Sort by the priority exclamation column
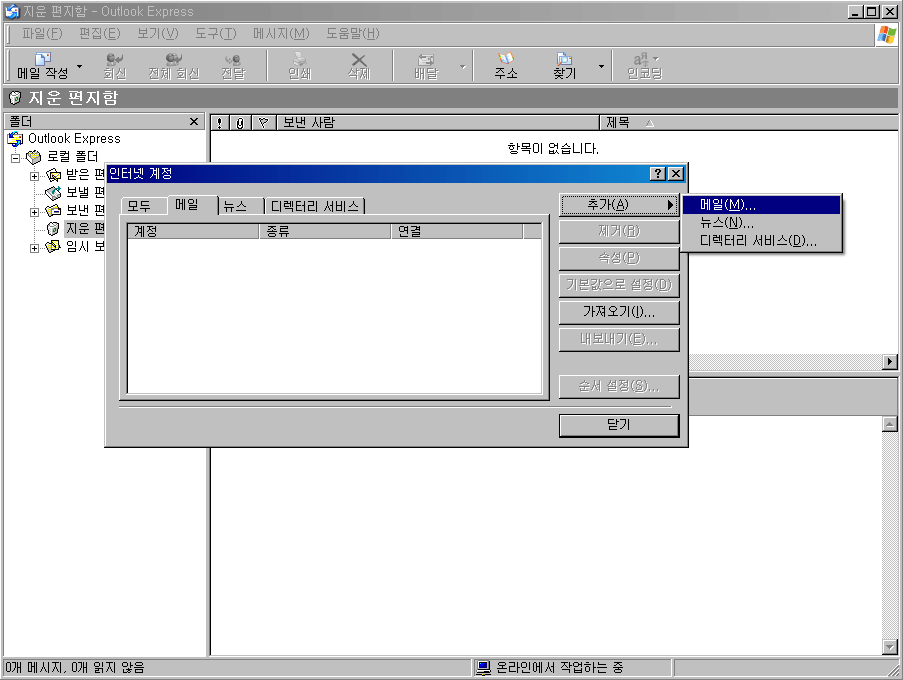Image resolution: width=903 pixels, height=680 pixels. pyautogui.click(x=219, y=123)
